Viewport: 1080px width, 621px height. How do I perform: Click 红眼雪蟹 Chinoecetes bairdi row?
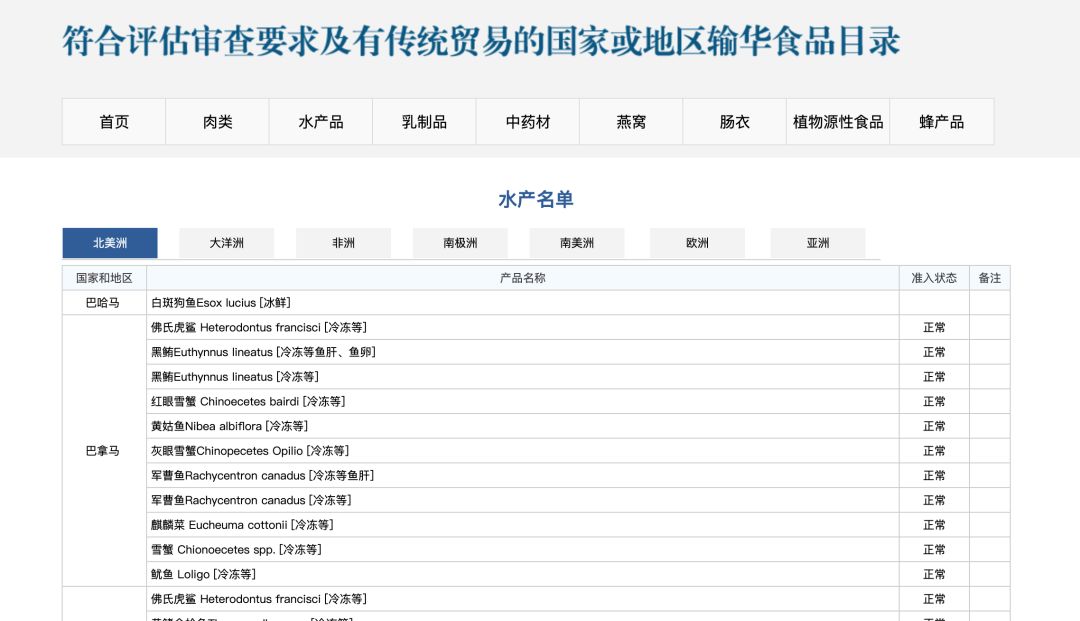click(523, 401)
